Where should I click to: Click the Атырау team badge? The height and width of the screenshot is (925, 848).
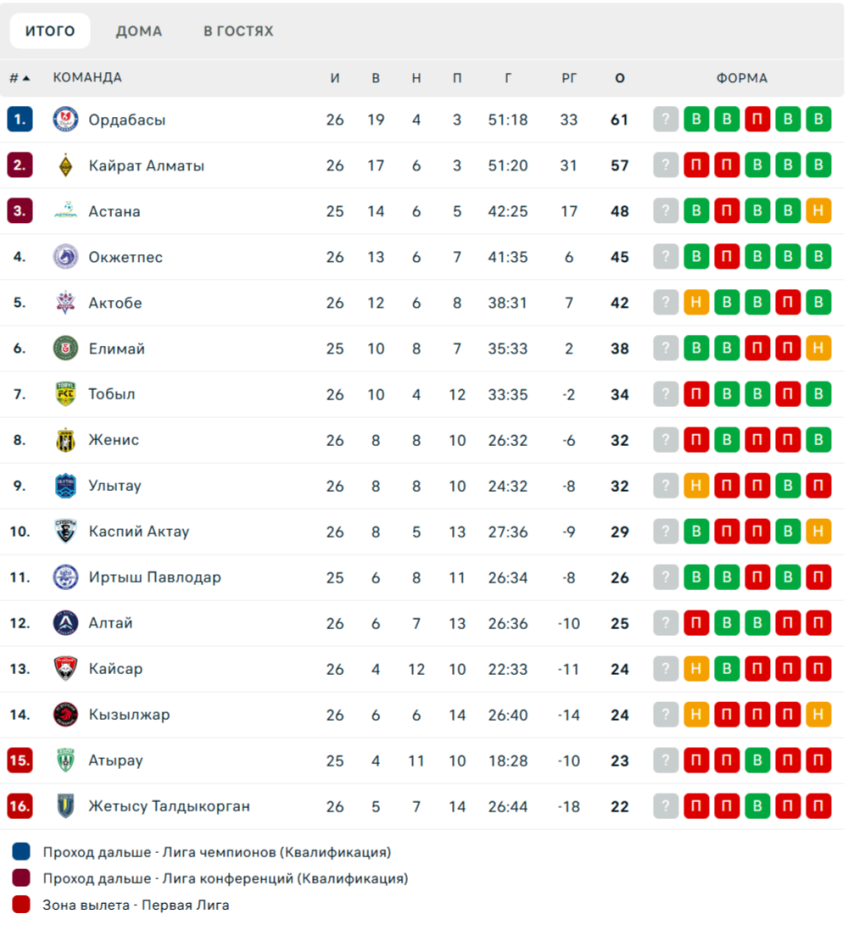(x=66, y=760)
